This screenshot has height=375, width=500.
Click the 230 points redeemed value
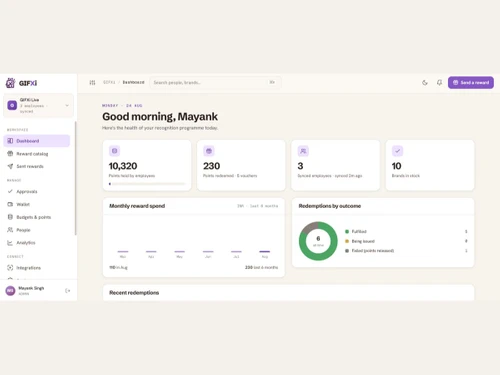(211, 166)
